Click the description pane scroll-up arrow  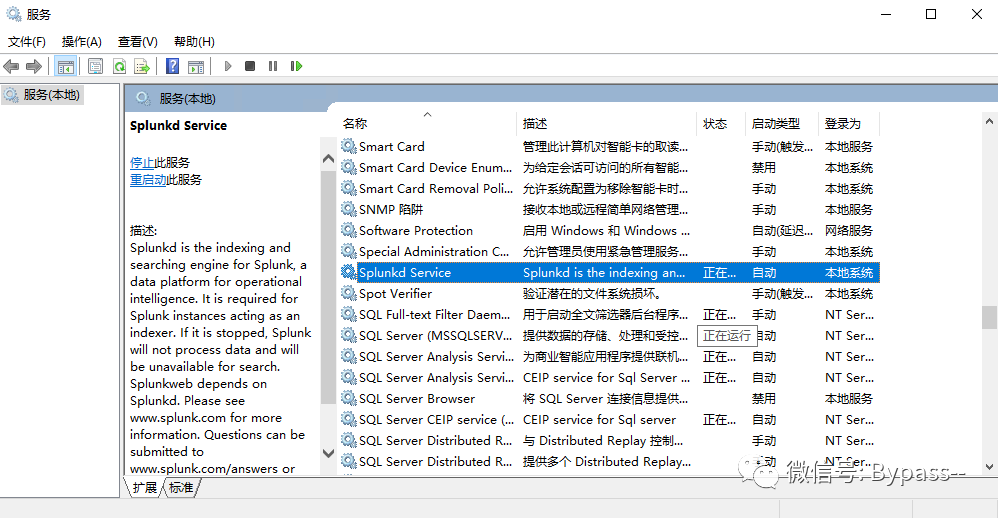click(x=328, y=158)
